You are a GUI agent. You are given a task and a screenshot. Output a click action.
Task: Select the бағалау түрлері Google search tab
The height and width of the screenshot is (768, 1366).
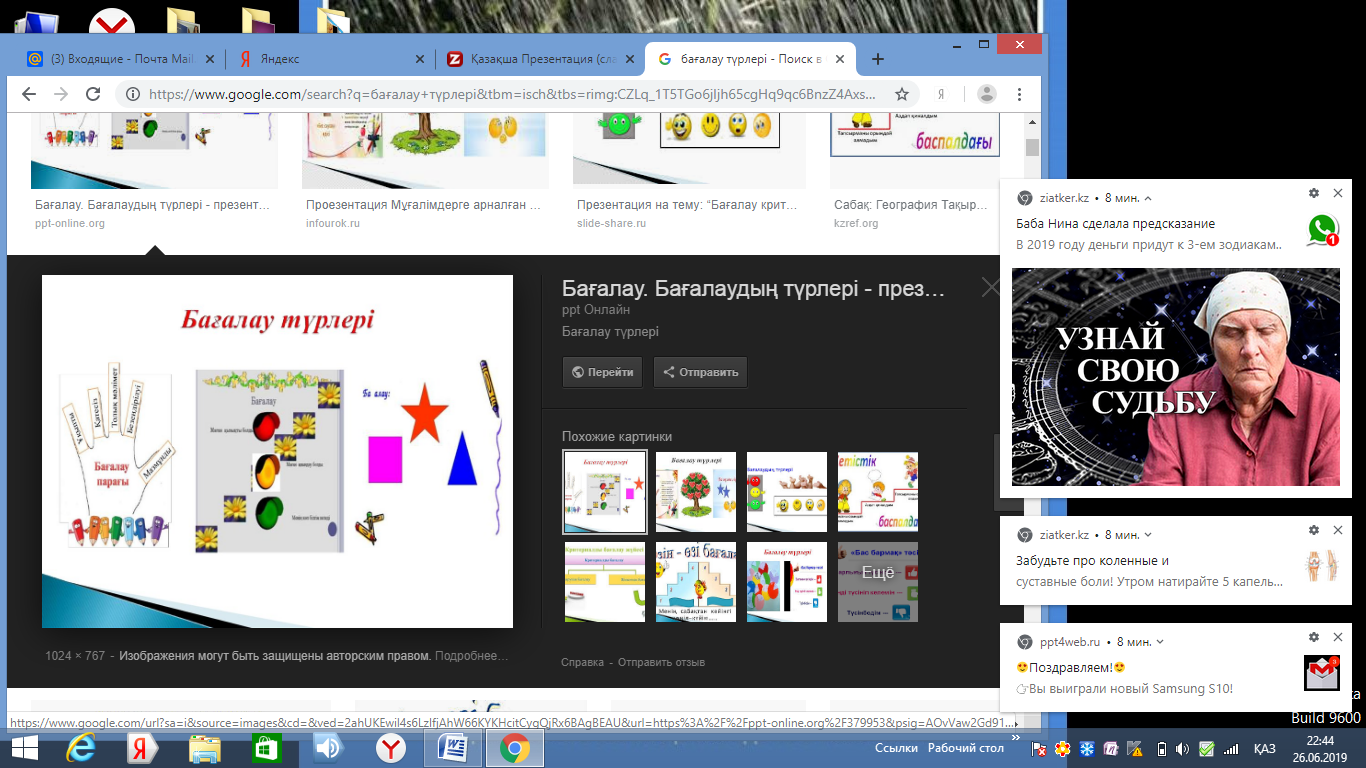click(751, 59)
